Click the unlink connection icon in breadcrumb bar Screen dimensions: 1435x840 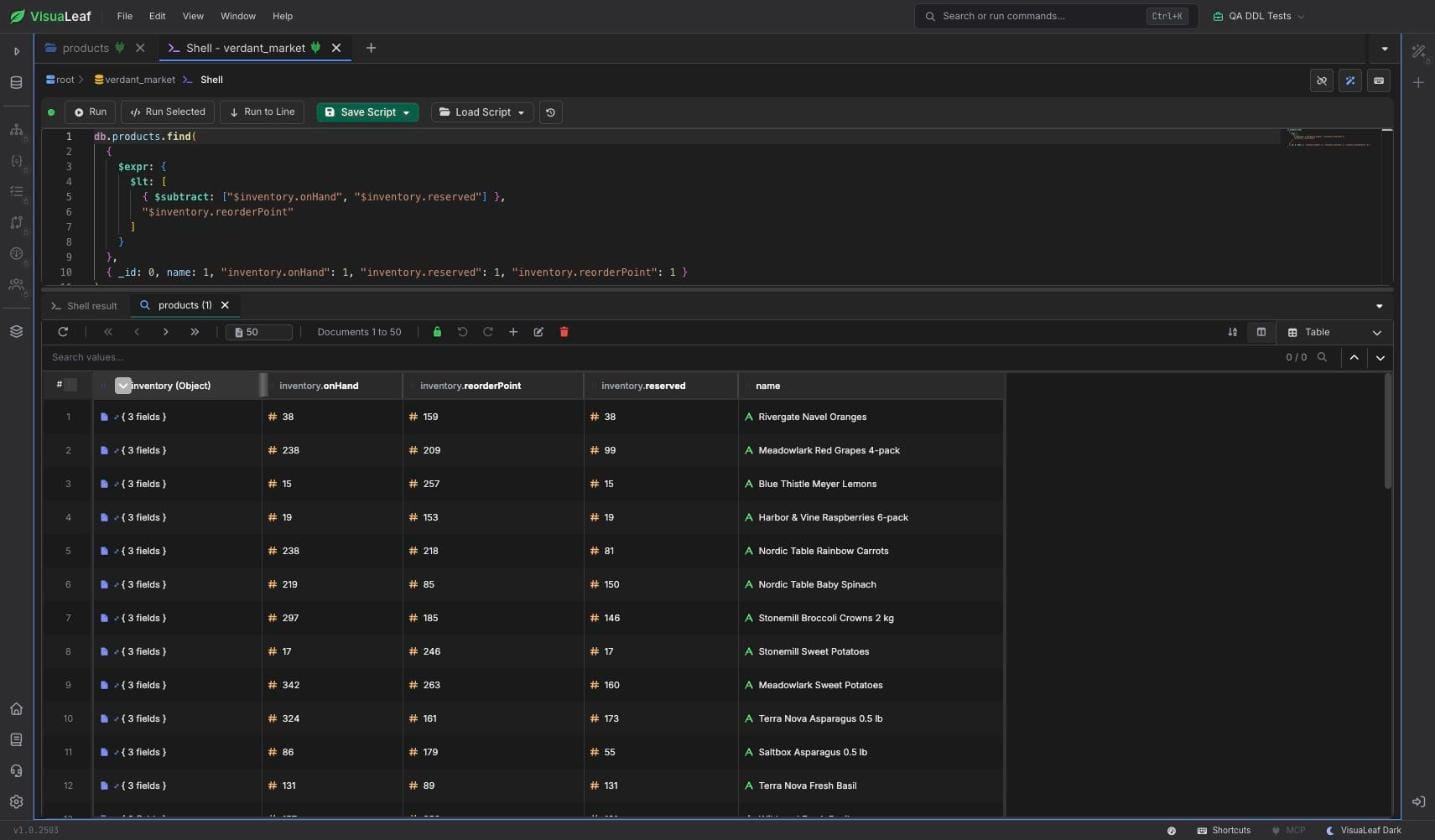(1321, 81)
